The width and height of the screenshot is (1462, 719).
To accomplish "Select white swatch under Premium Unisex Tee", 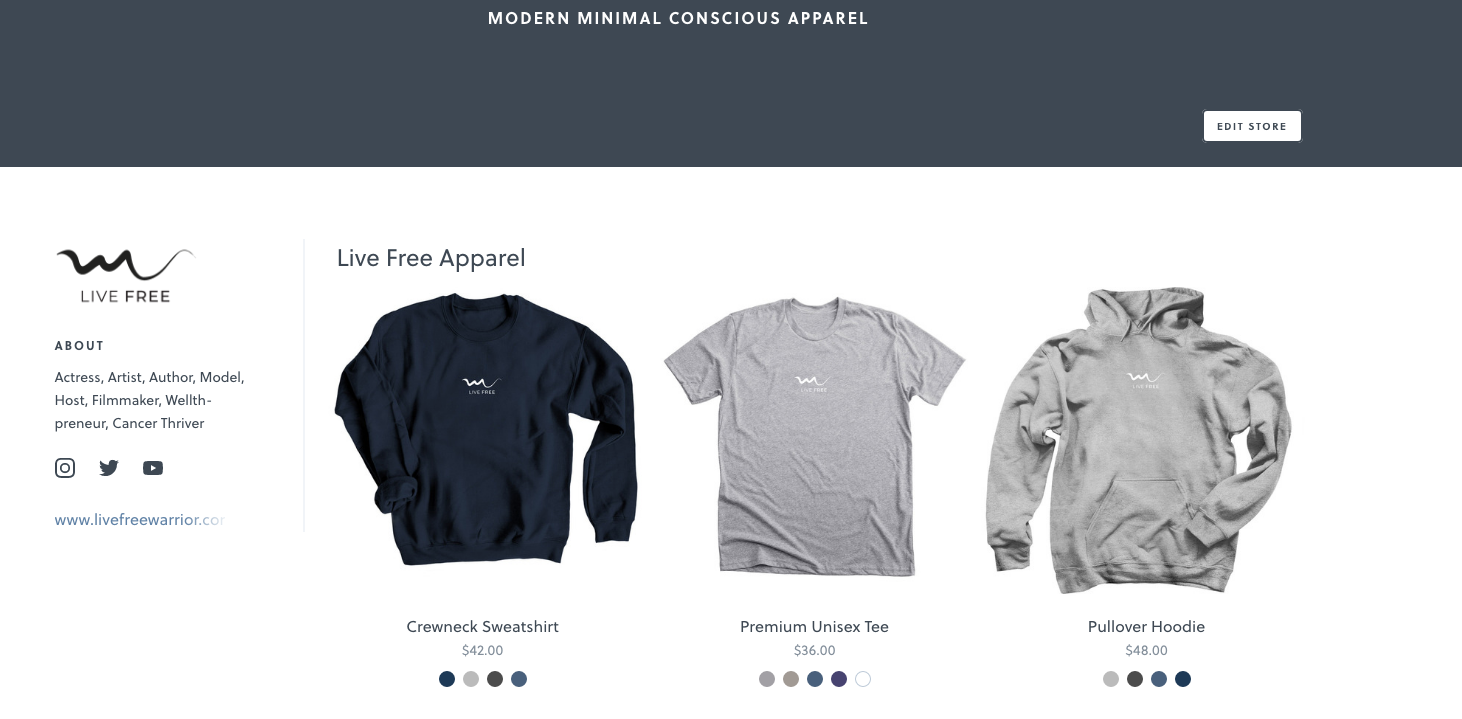I will click(863, 679).
